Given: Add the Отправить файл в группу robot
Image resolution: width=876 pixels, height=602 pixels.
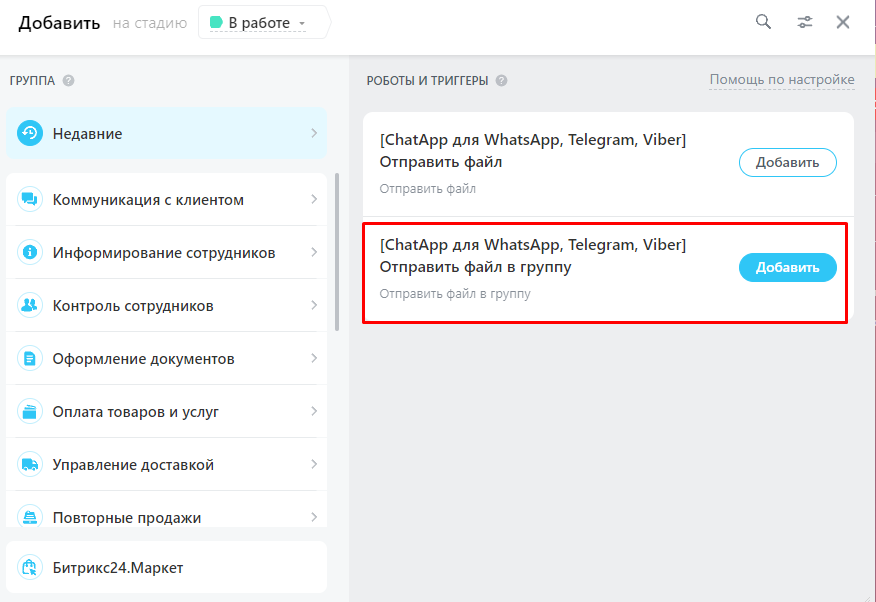Looking at the screenshot, I should pyautogui.click(x=787, y=267).
